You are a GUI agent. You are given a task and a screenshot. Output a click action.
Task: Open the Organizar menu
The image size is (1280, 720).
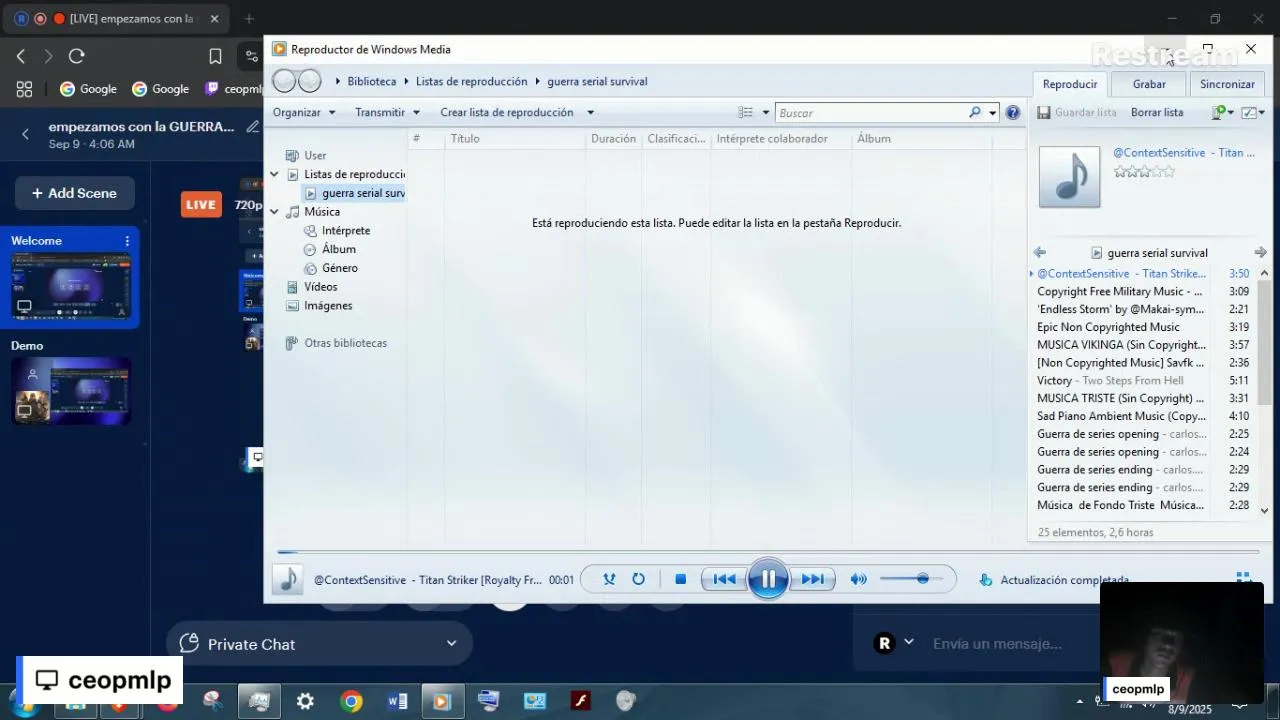click(x=304, y=112)
